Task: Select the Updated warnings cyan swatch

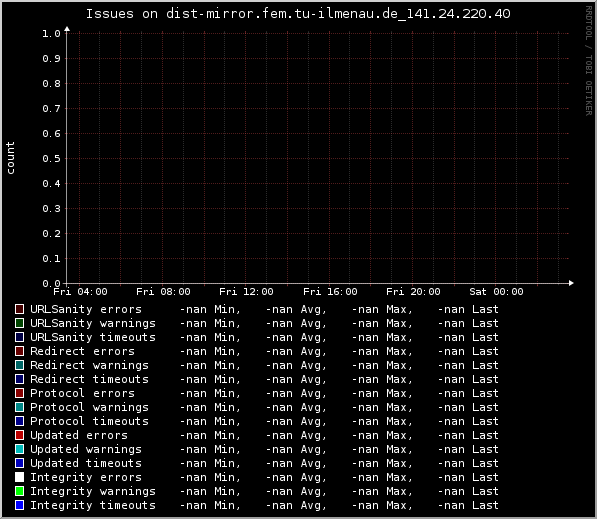Action: click(x=19, y=449)
